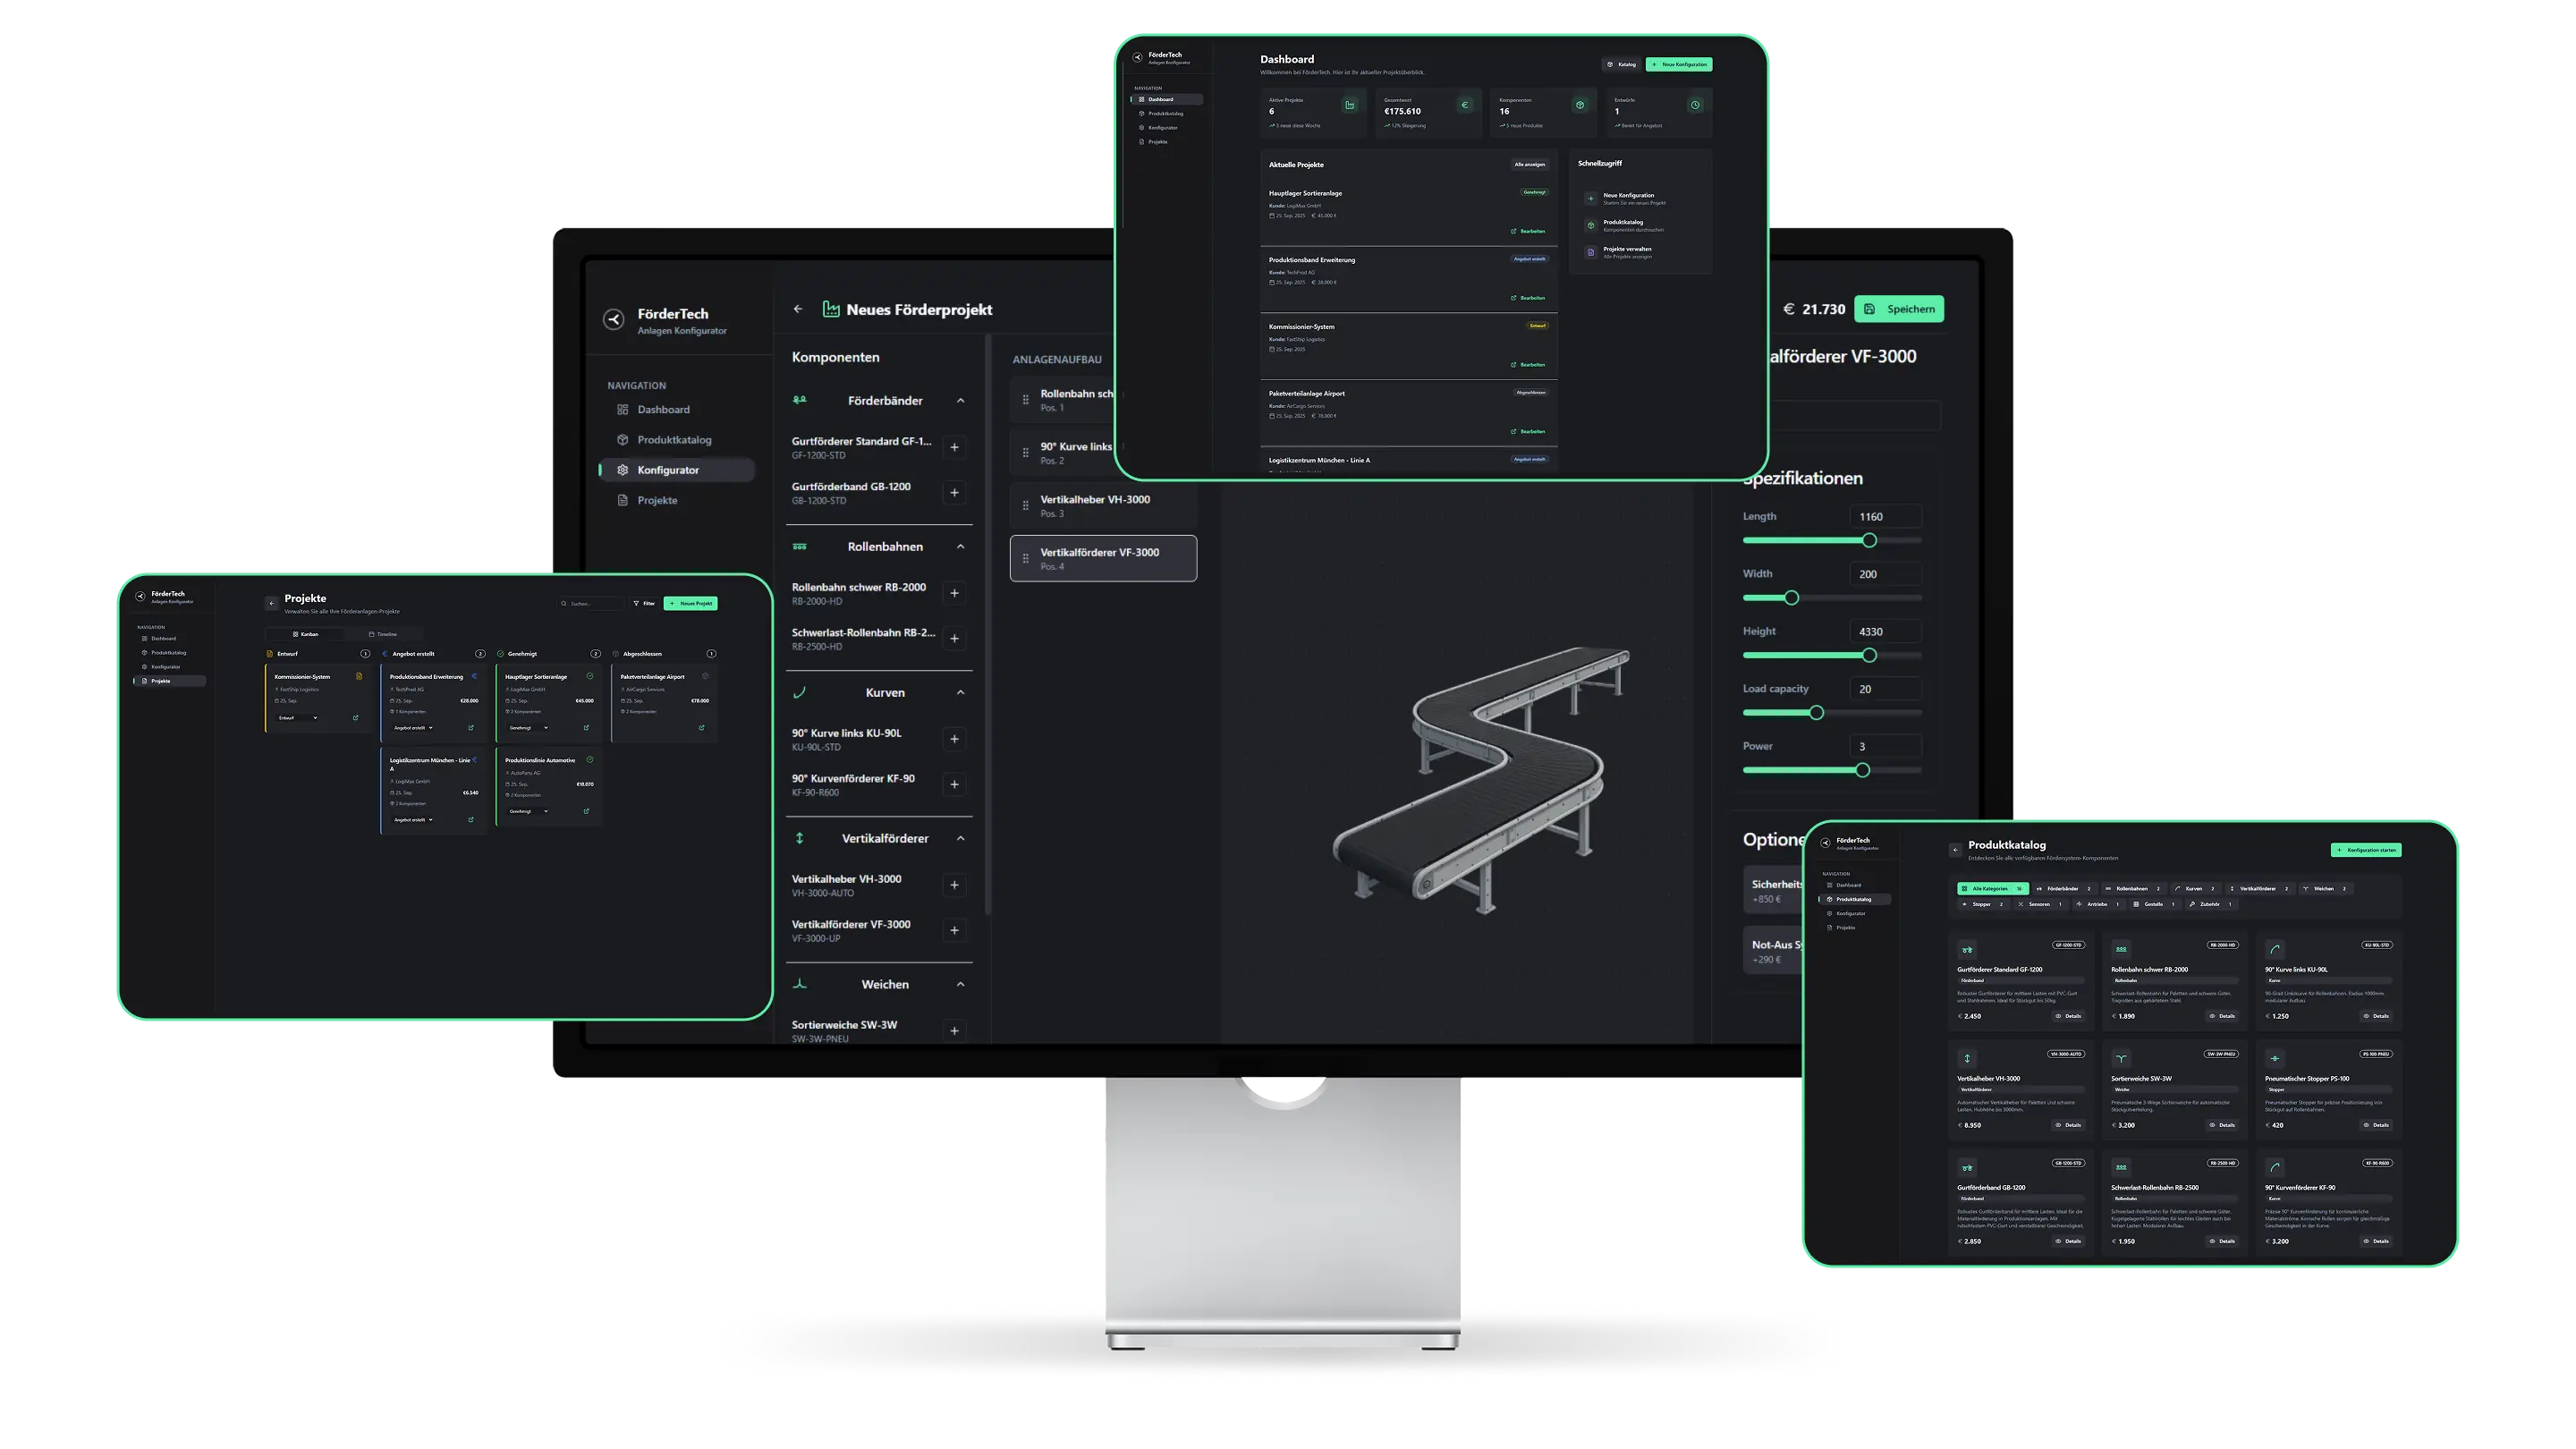Click the Height value input field
2576x1449 pixels.
[x=1885, y=632]
